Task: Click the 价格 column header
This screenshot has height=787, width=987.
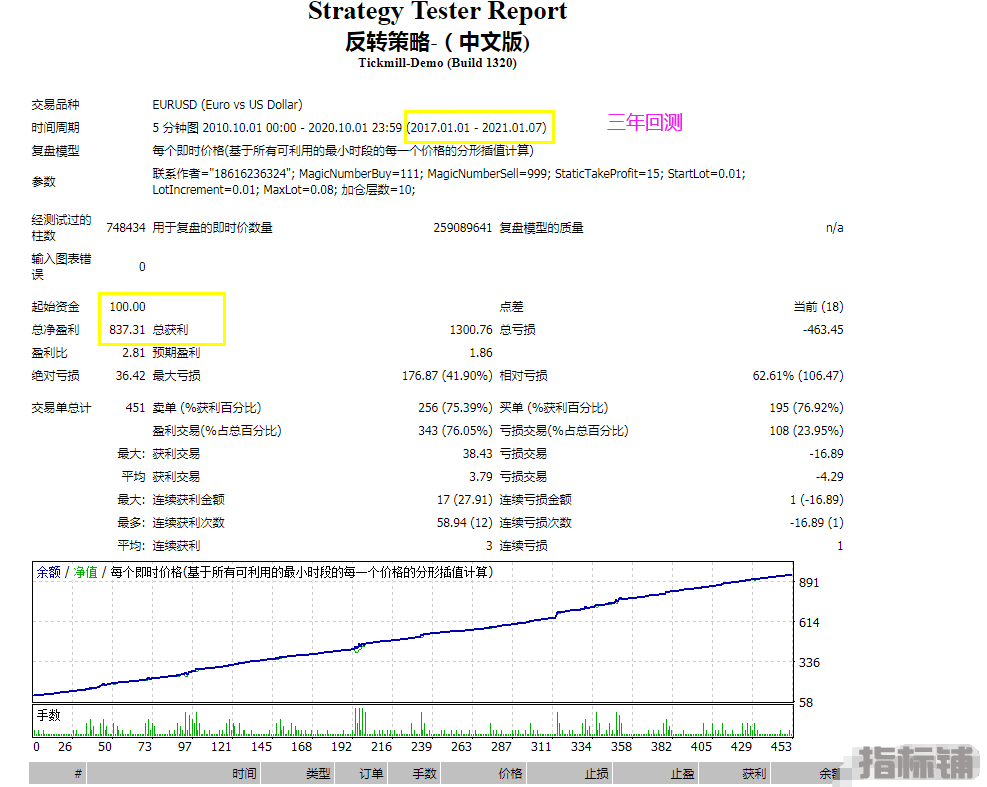Action: click(x=510, y=774)
